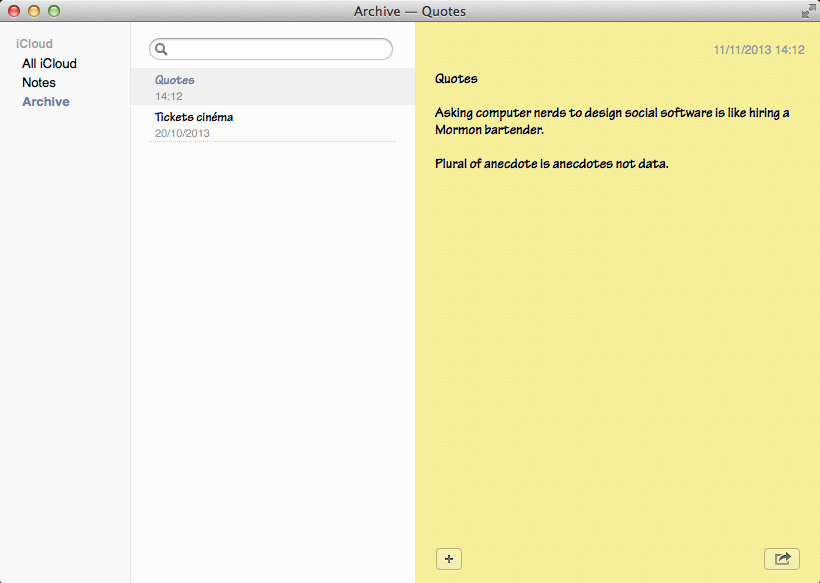This screenshot has width=820, height=583.
Task: Click the iCloud account header
Action: pos(34,44)
